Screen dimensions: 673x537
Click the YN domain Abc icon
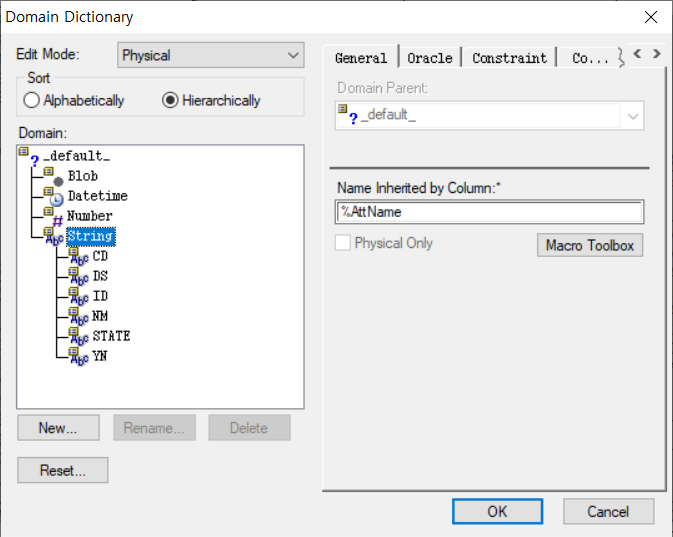pos(79,357)
